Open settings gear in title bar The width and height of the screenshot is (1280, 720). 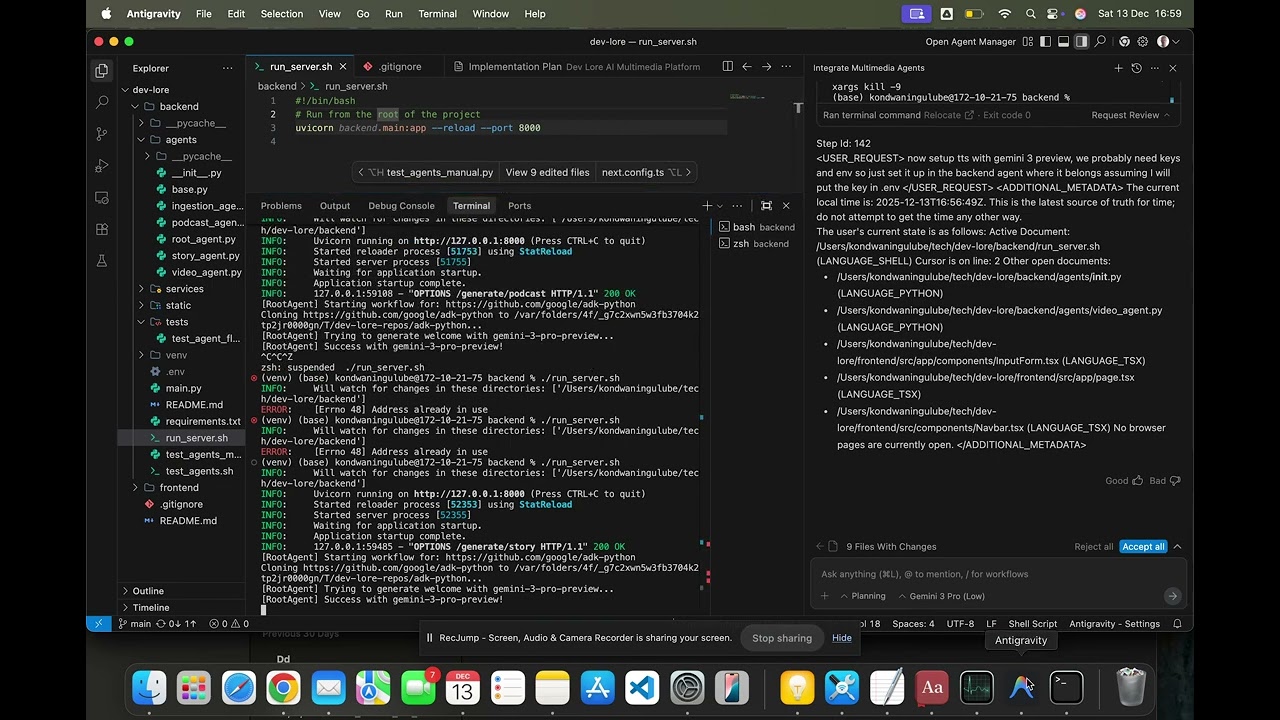click(1143, 42)
